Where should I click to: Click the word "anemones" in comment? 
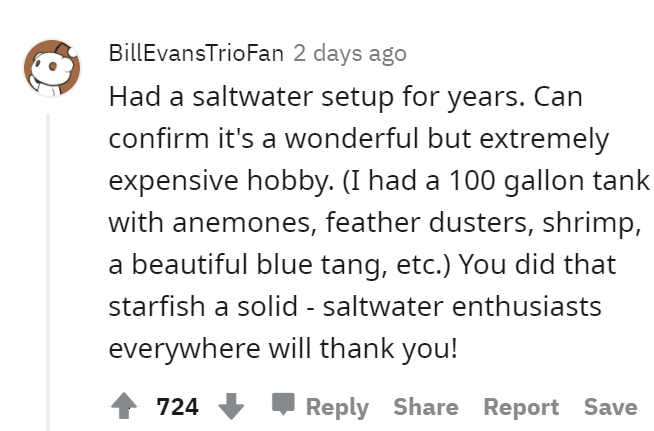(241, 223)
